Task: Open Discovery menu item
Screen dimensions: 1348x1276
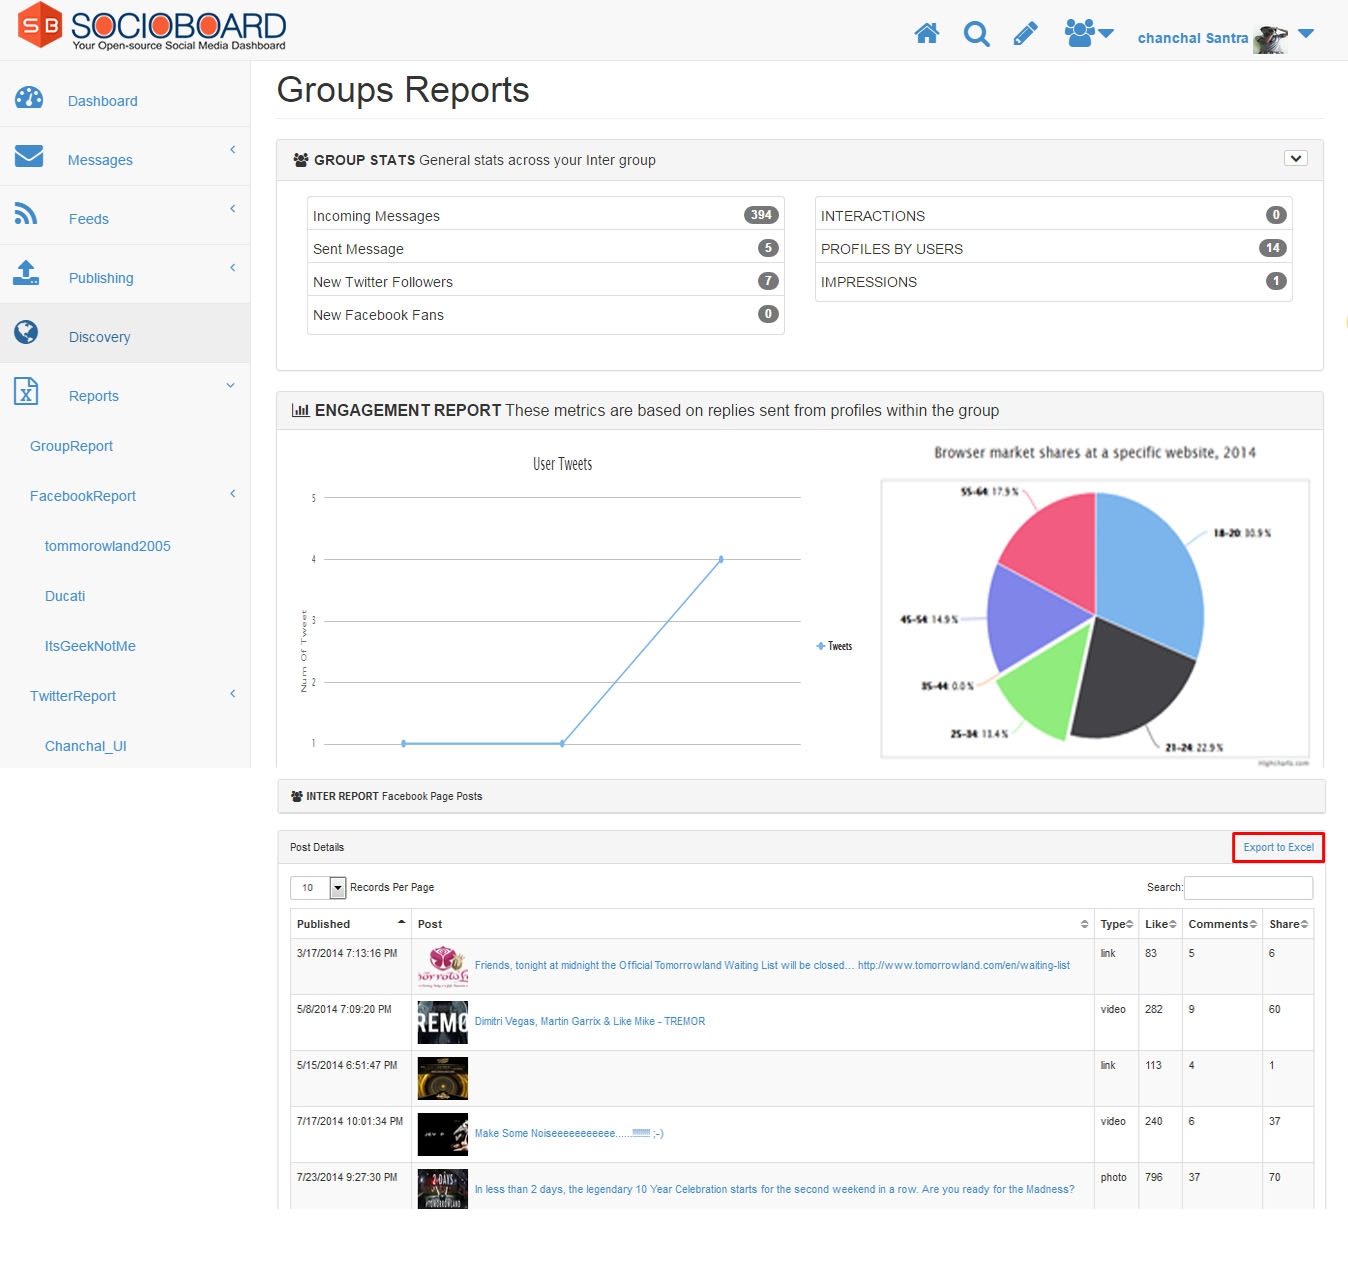Action: click(x=100, y=337)
